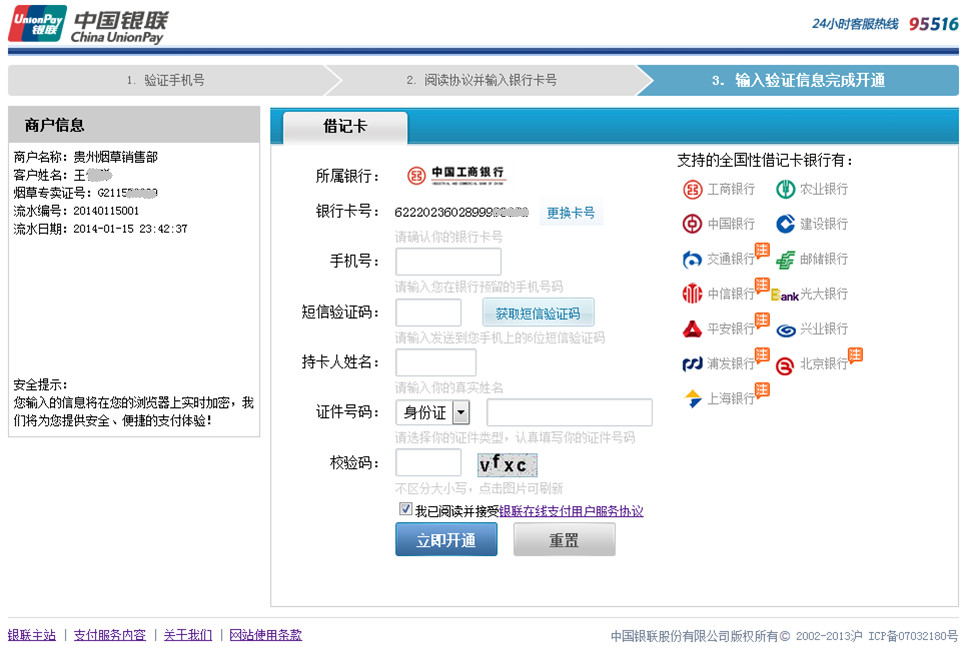Select the 建设银行 bank icon
This screenshot has height=651, width=966.
pos(785,224)
